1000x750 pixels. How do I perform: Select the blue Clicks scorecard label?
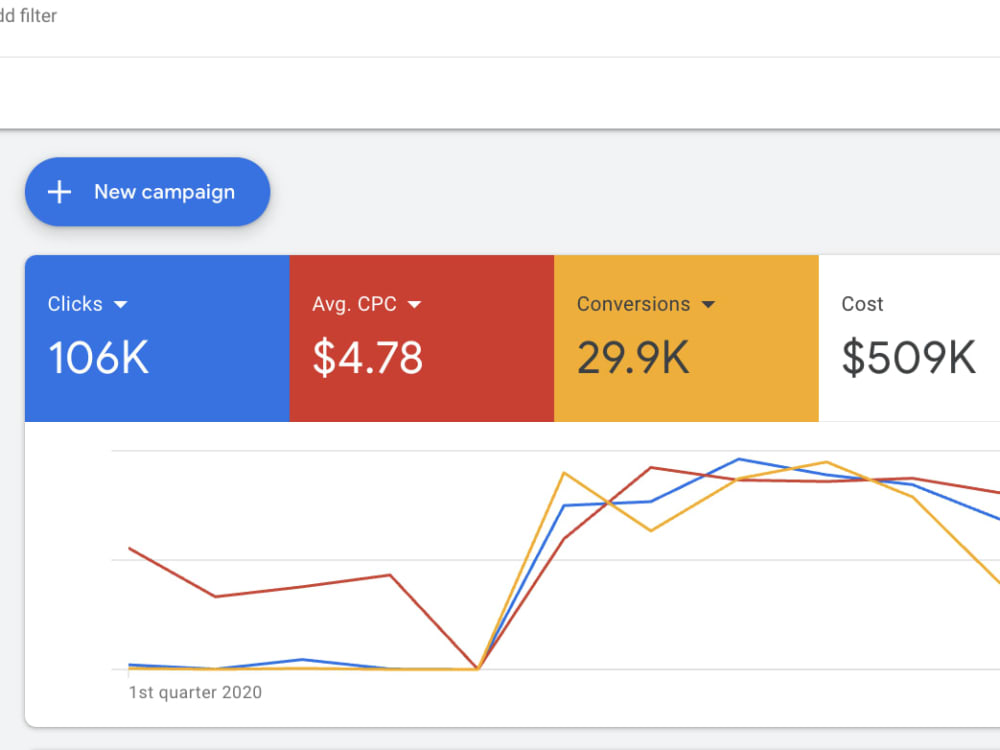pyautogui.click(x=75, y=304)
